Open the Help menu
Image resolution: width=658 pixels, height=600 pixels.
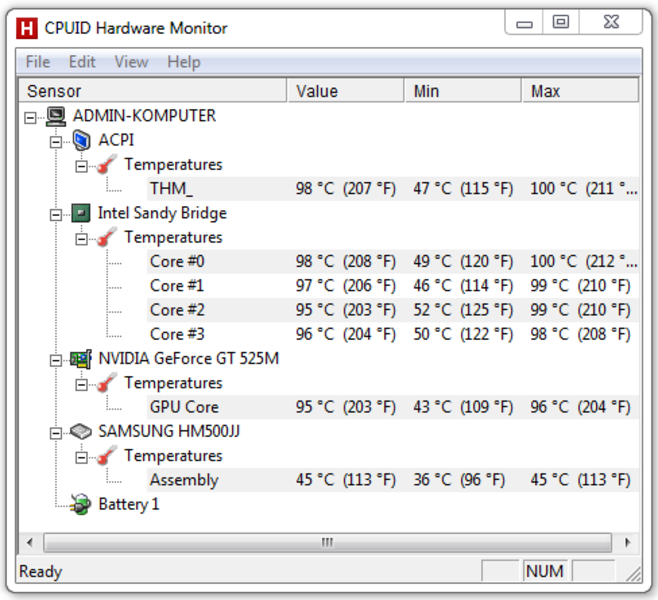[184, 62]
